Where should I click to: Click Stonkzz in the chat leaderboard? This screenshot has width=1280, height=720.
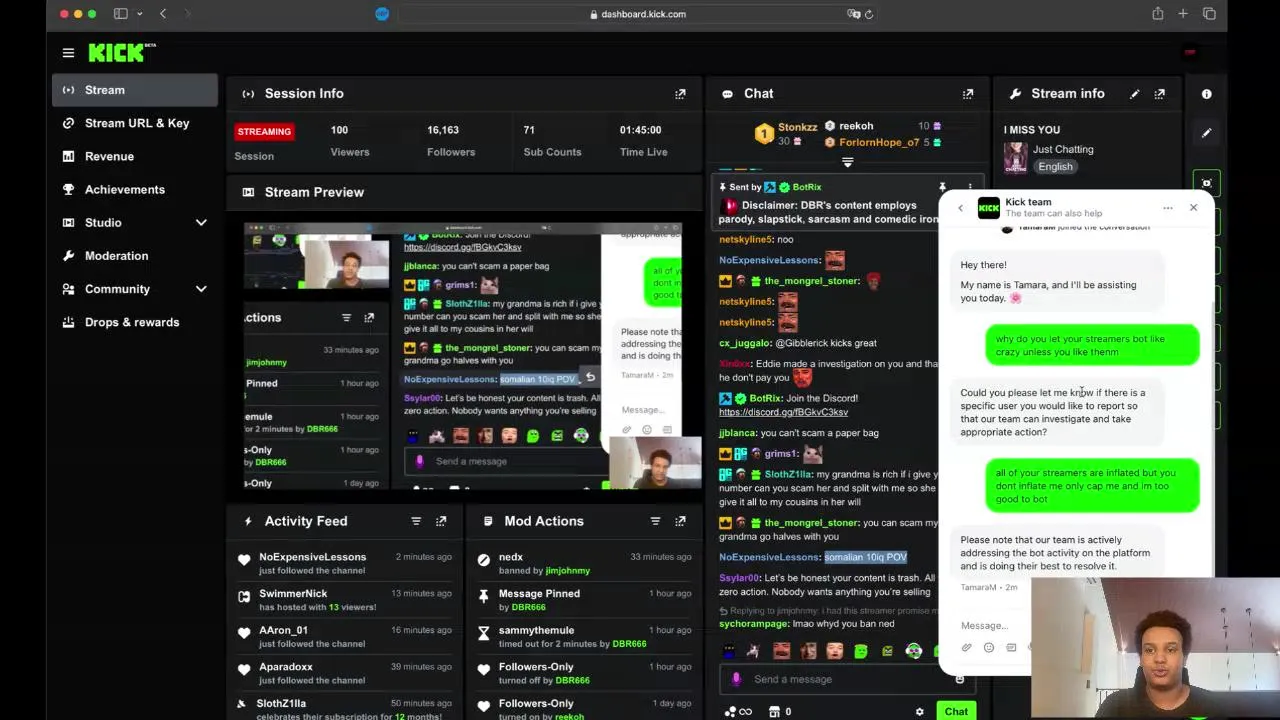(798, 127)
